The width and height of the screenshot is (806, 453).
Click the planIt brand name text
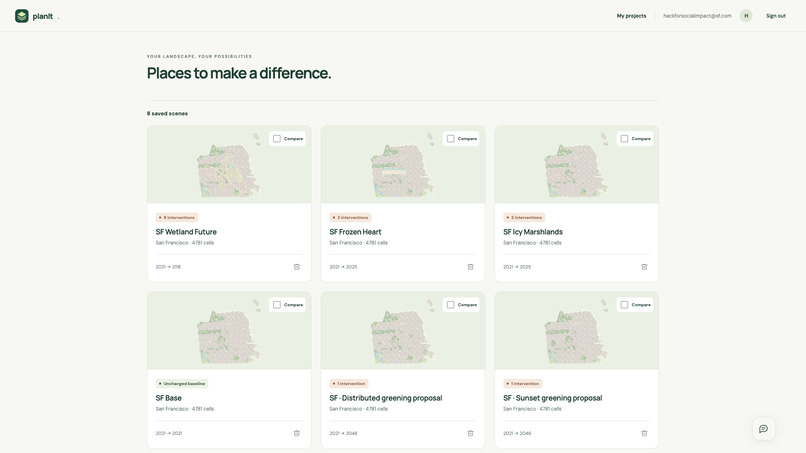tap(43, 16)
